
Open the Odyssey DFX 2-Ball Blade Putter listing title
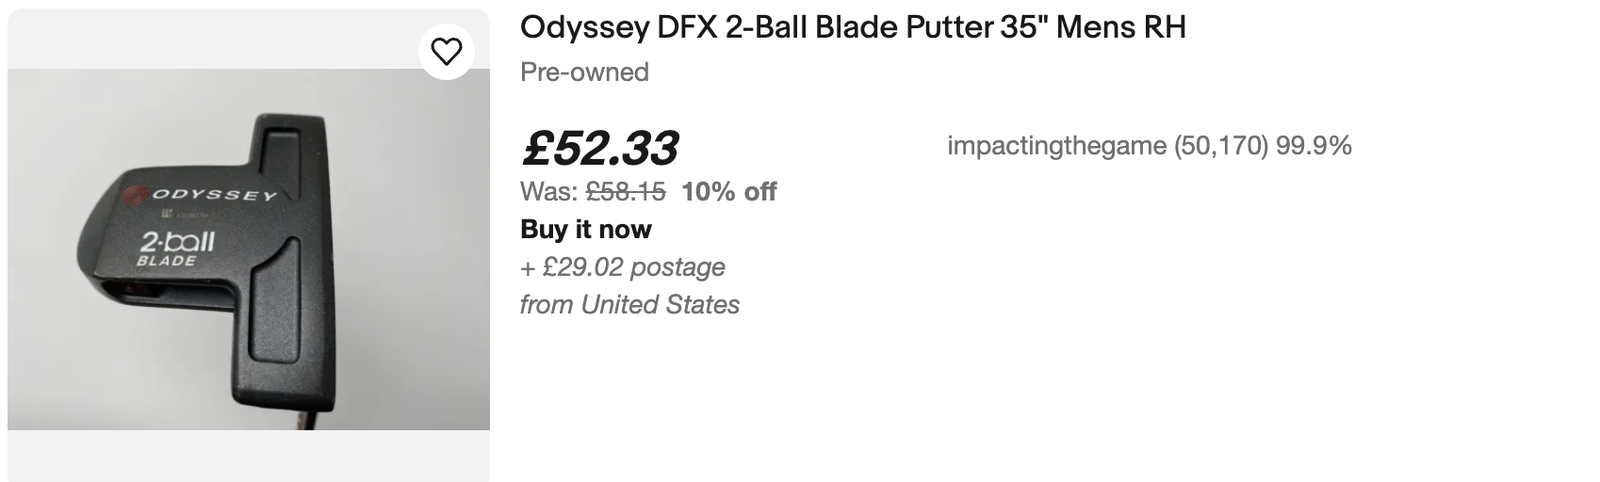[852, 27]
